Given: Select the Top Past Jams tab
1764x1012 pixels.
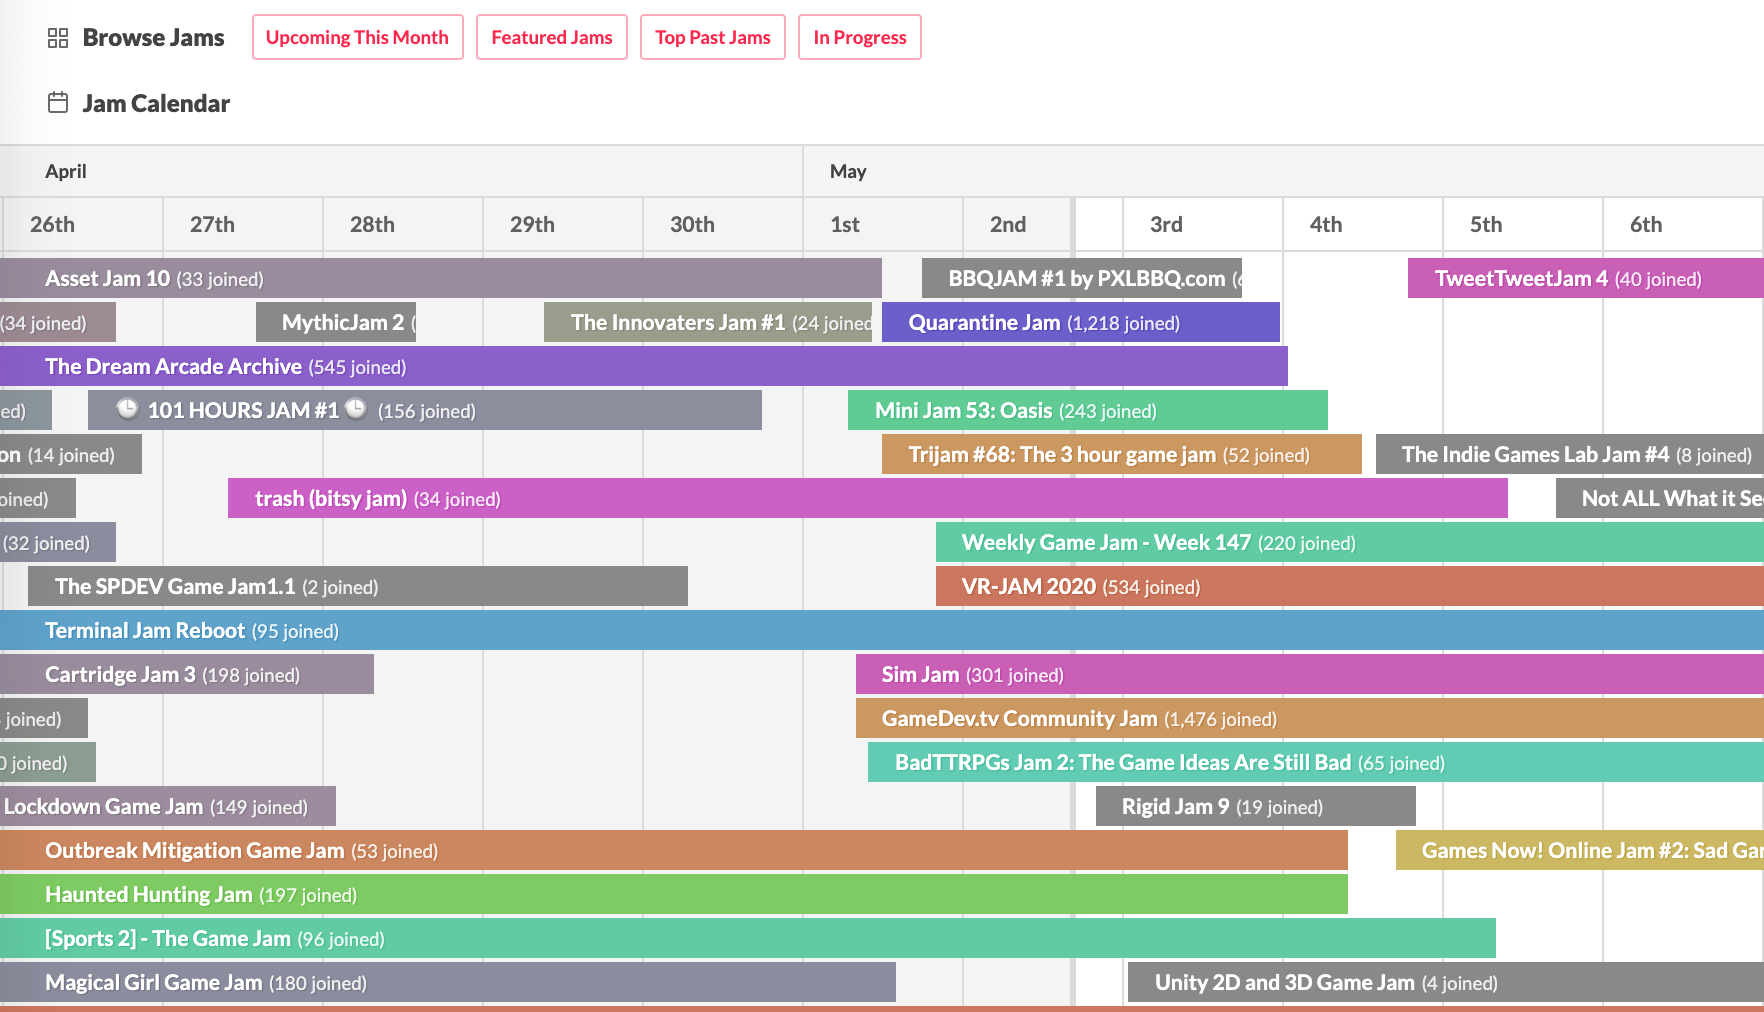Looking at the screenshot, I should coord(712,38).
